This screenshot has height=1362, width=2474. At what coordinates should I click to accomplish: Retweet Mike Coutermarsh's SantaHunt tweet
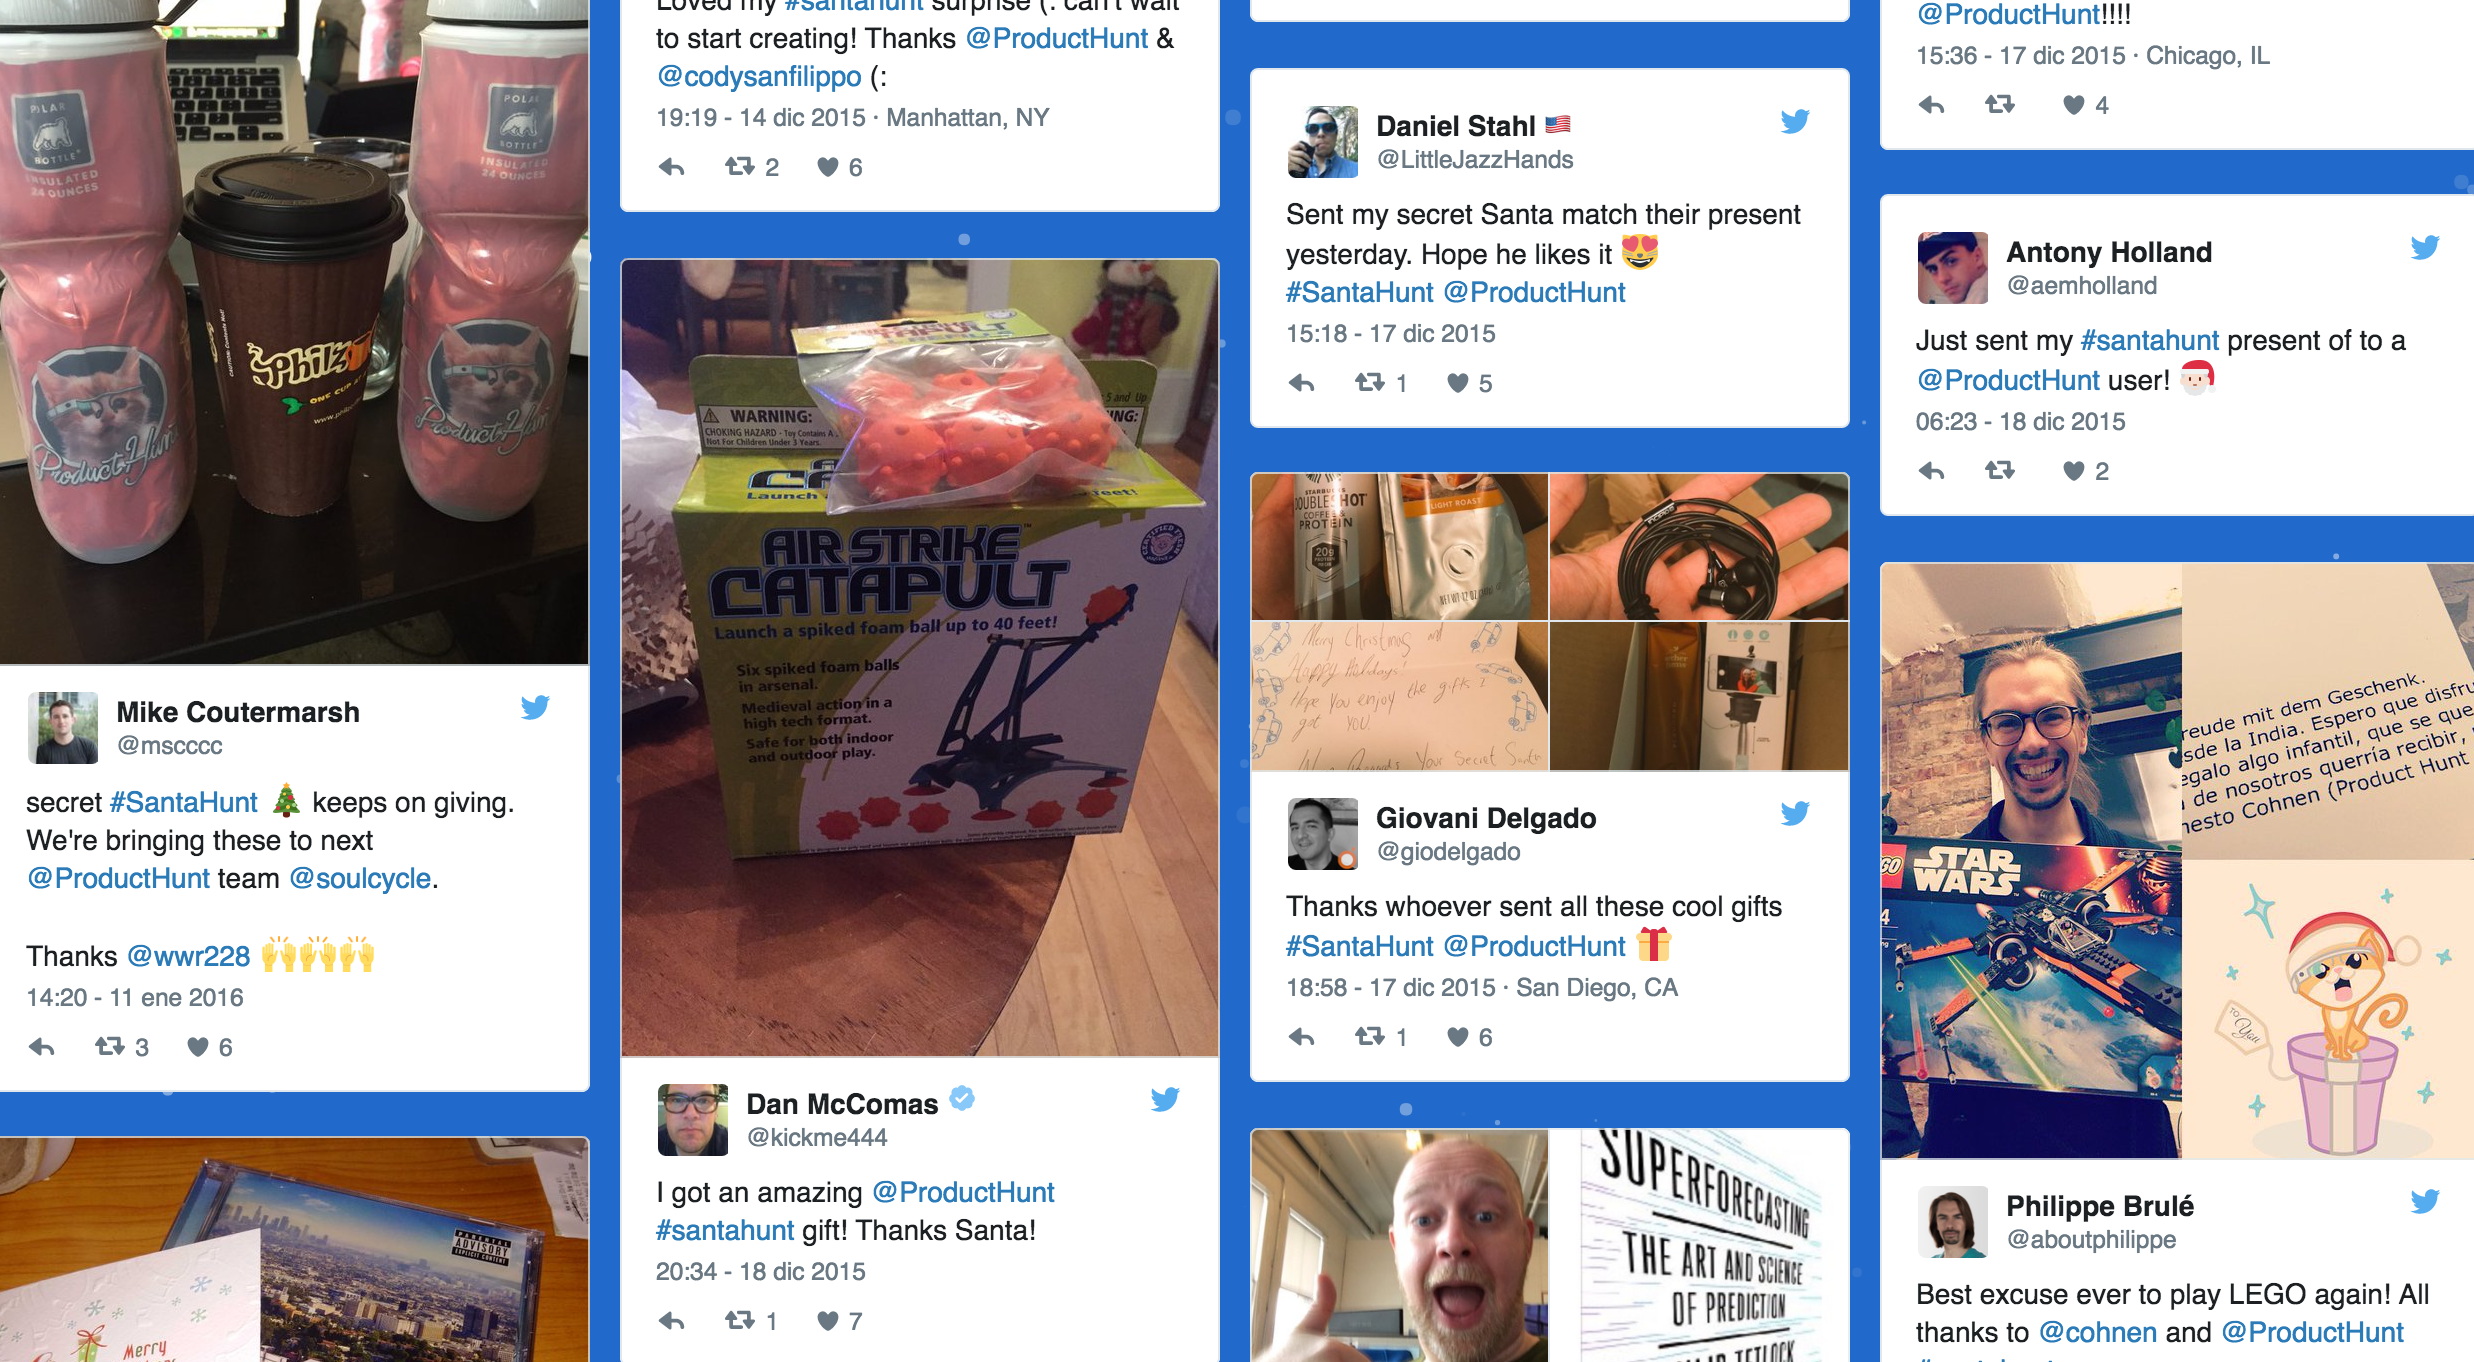[x=110, y=1046]
